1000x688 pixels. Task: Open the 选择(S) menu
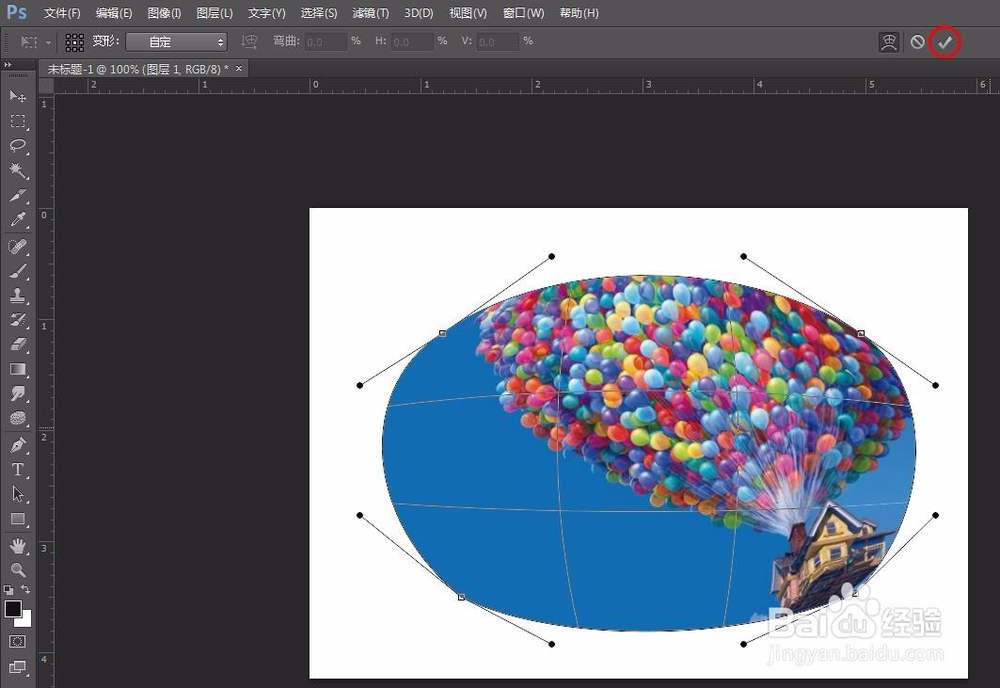[x=319, y=13]
